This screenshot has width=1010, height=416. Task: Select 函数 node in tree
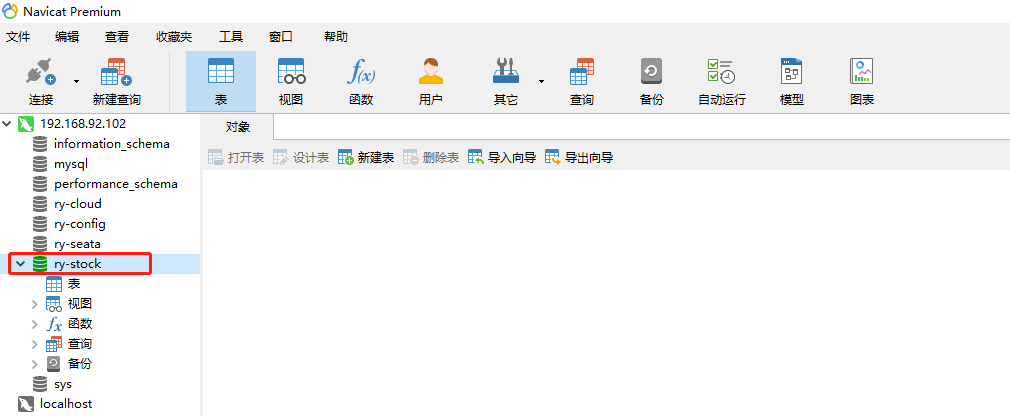click(80, 324)
